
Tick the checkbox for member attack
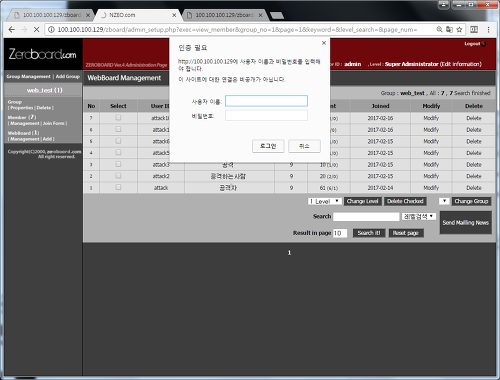(118, 187)
